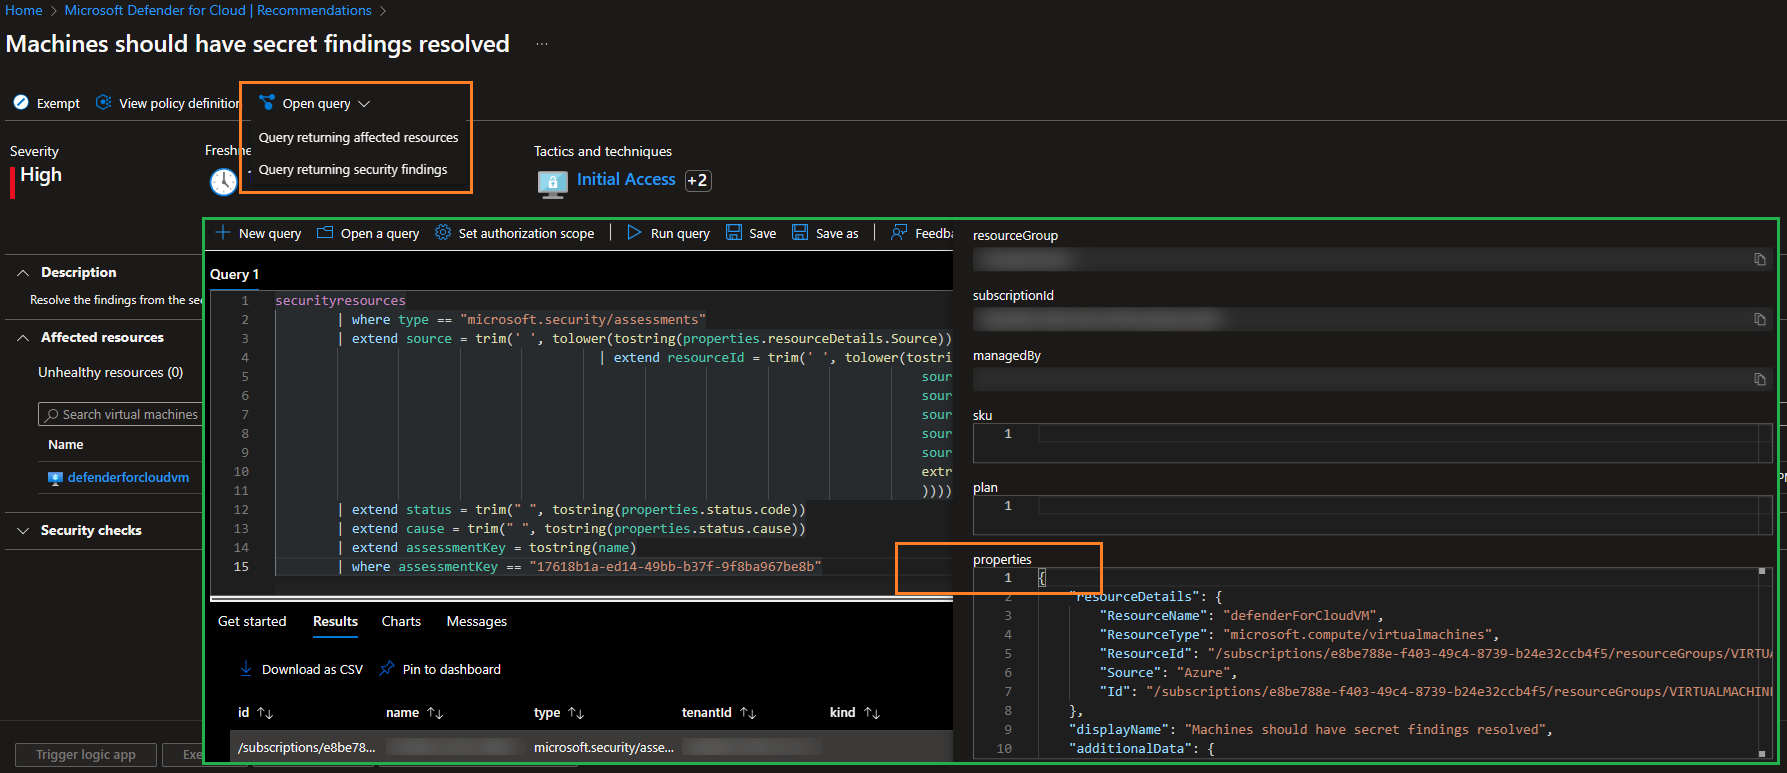
Task: Click the Save disk icon
Action: (x=734, y=233)
